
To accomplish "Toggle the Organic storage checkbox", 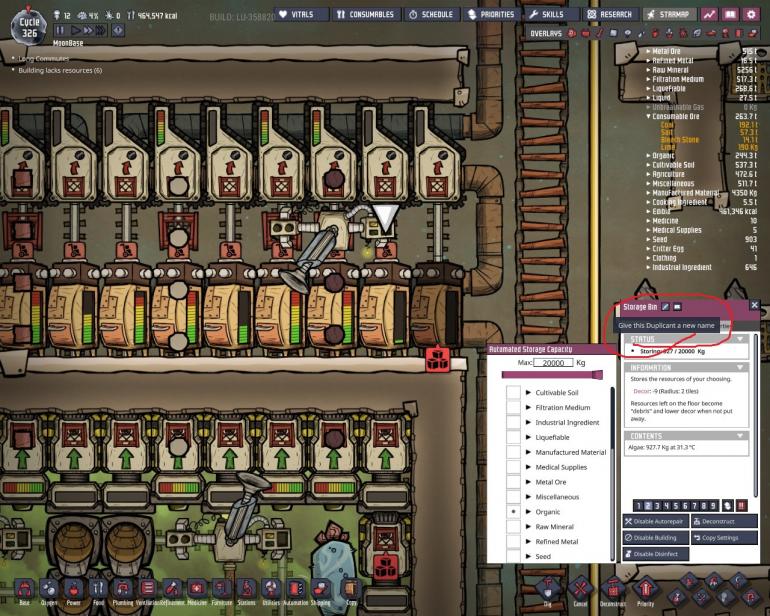I will coord(513,511).
